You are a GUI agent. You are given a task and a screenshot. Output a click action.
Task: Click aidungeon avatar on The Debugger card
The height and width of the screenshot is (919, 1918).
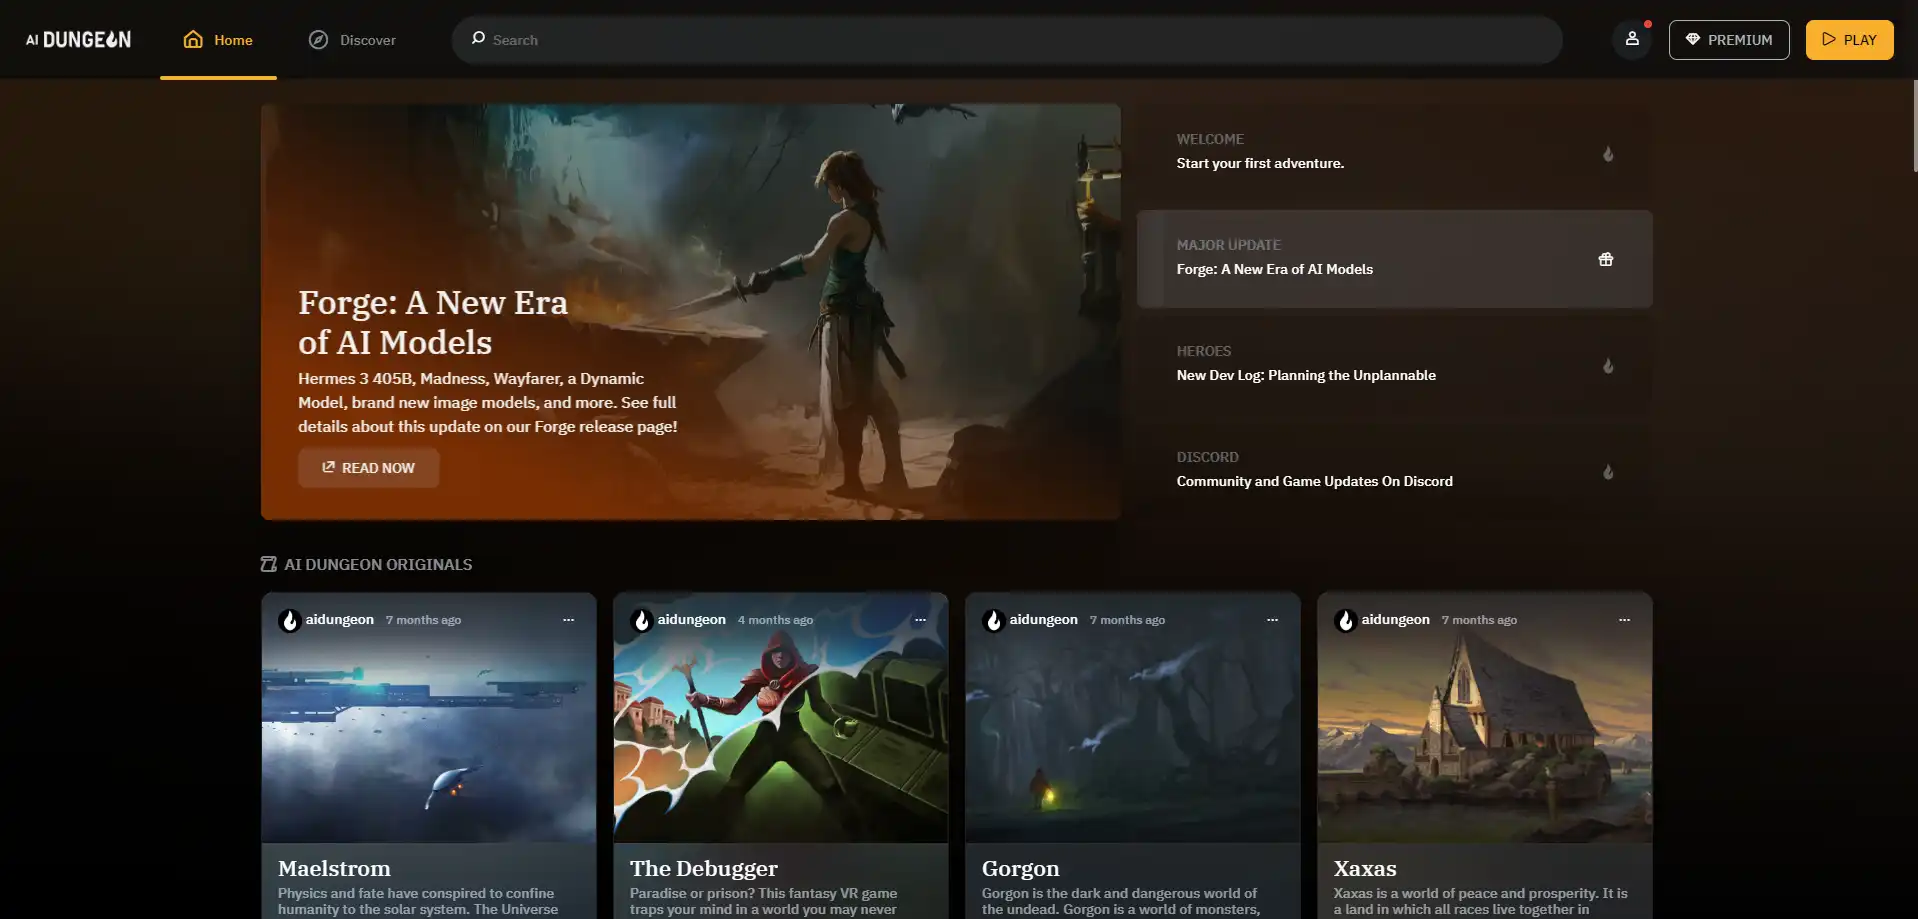pyautogui.click(x=642, y=620)
